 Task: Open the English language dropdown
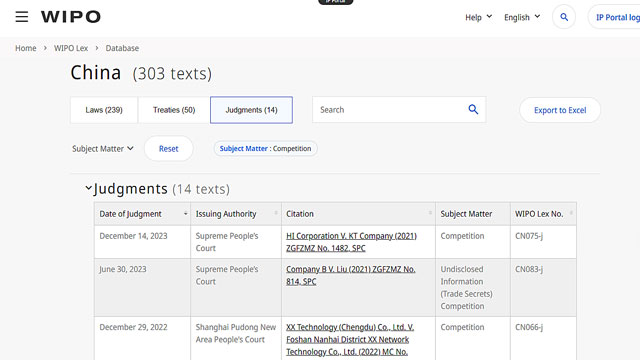(522, 17)
